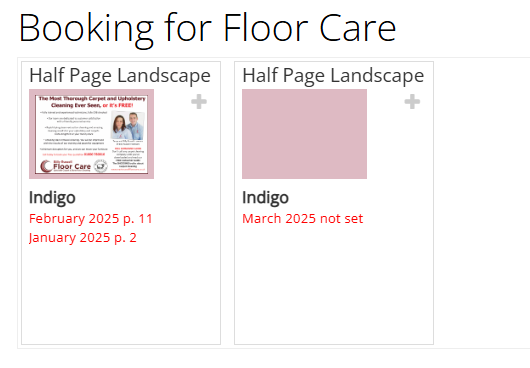530x368 pixels.
Task: Click the March 2025 not set link
Action: click(x=303, y=219)
